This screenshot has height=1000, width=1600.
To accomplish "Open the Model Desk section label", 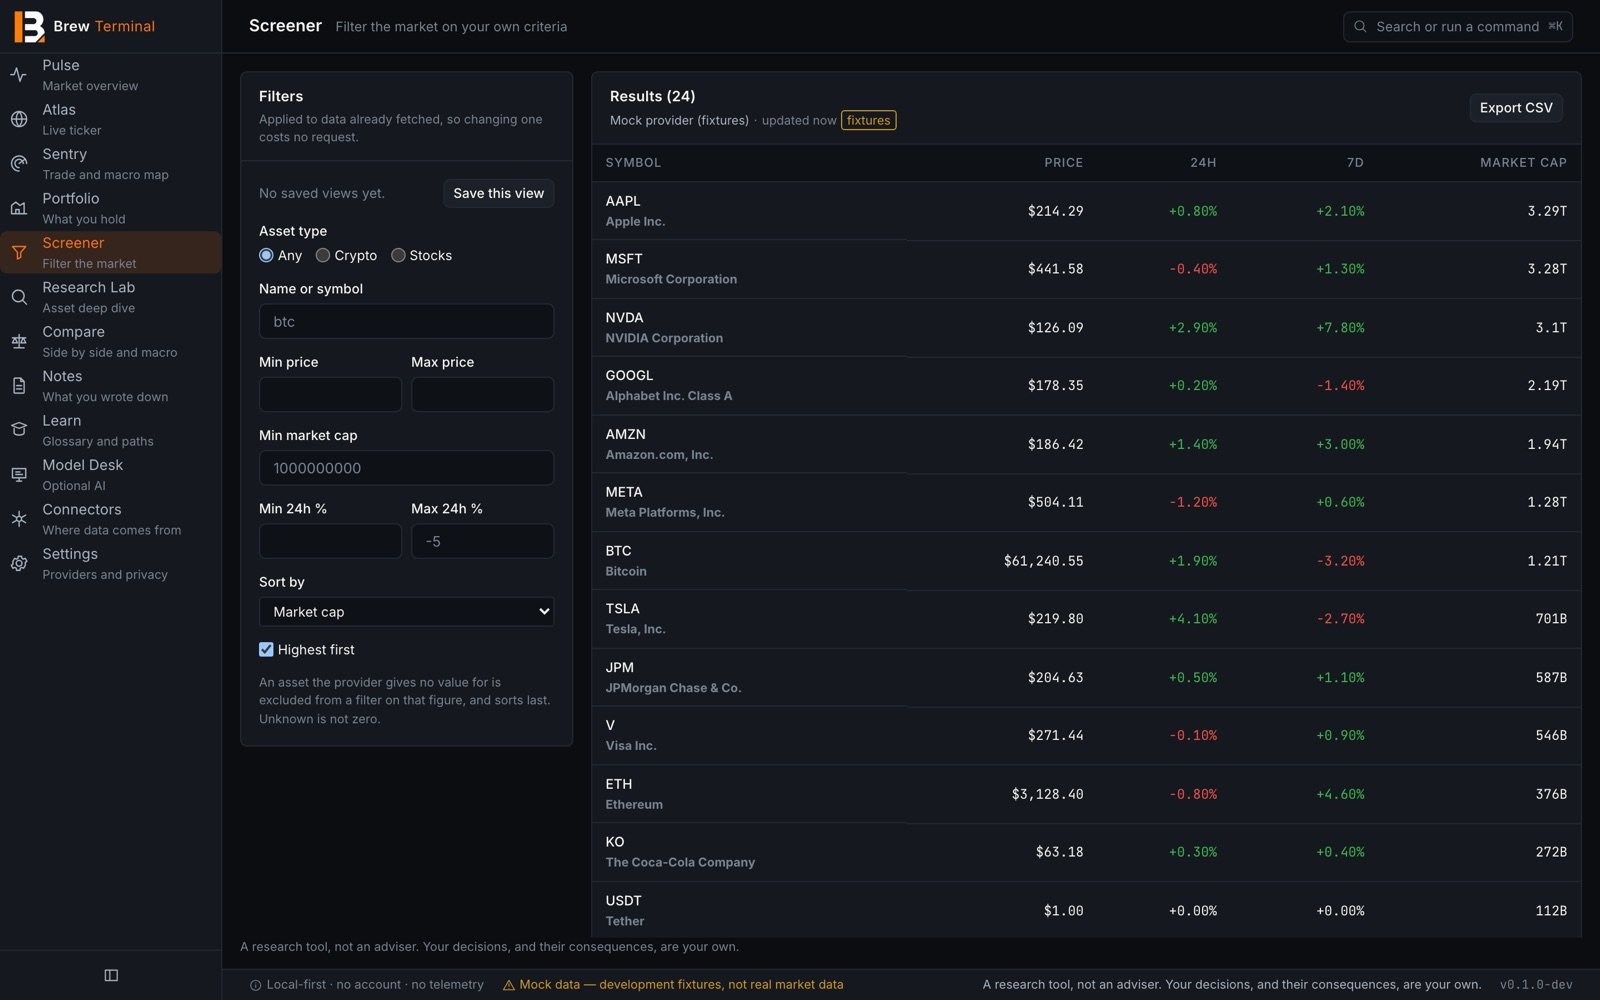I will [83, 465].
